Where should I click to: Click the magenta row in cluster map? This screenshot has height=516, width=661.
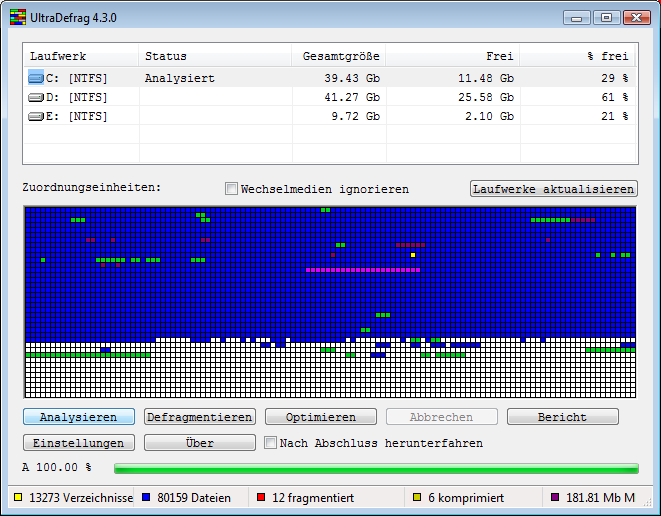(363, 270)
